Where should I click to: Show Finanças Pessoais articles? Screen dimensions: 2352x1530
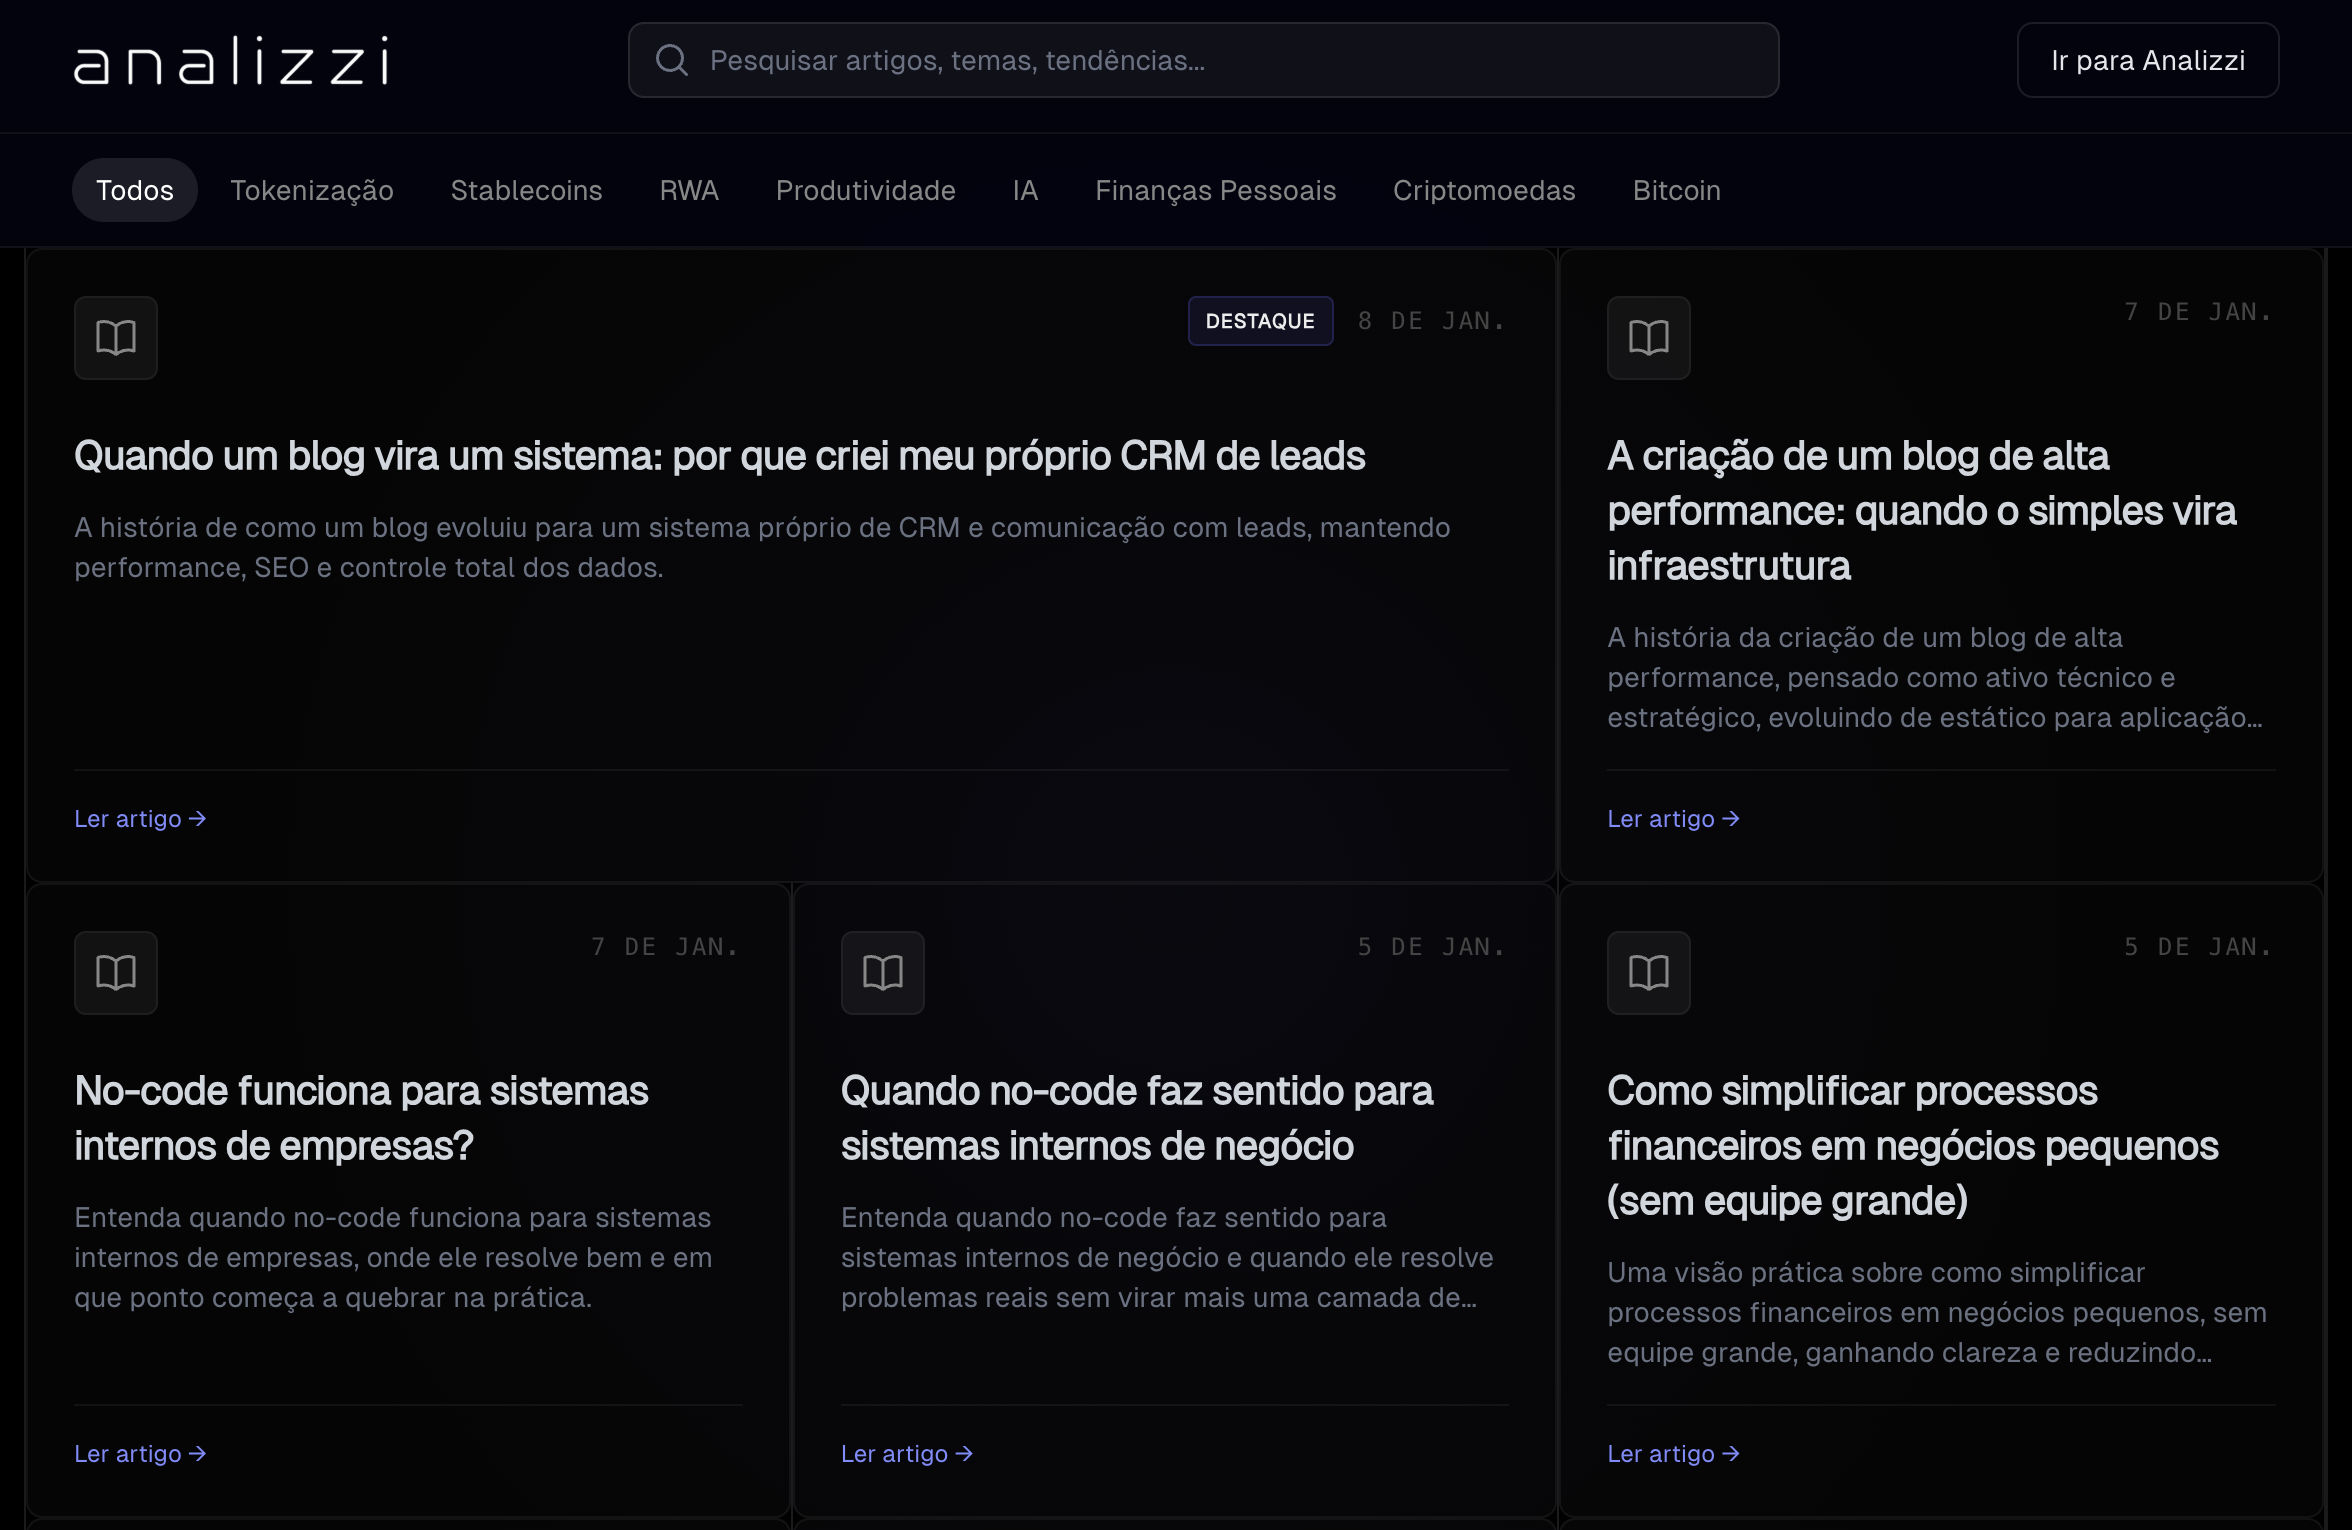(x=1215, y=190)
